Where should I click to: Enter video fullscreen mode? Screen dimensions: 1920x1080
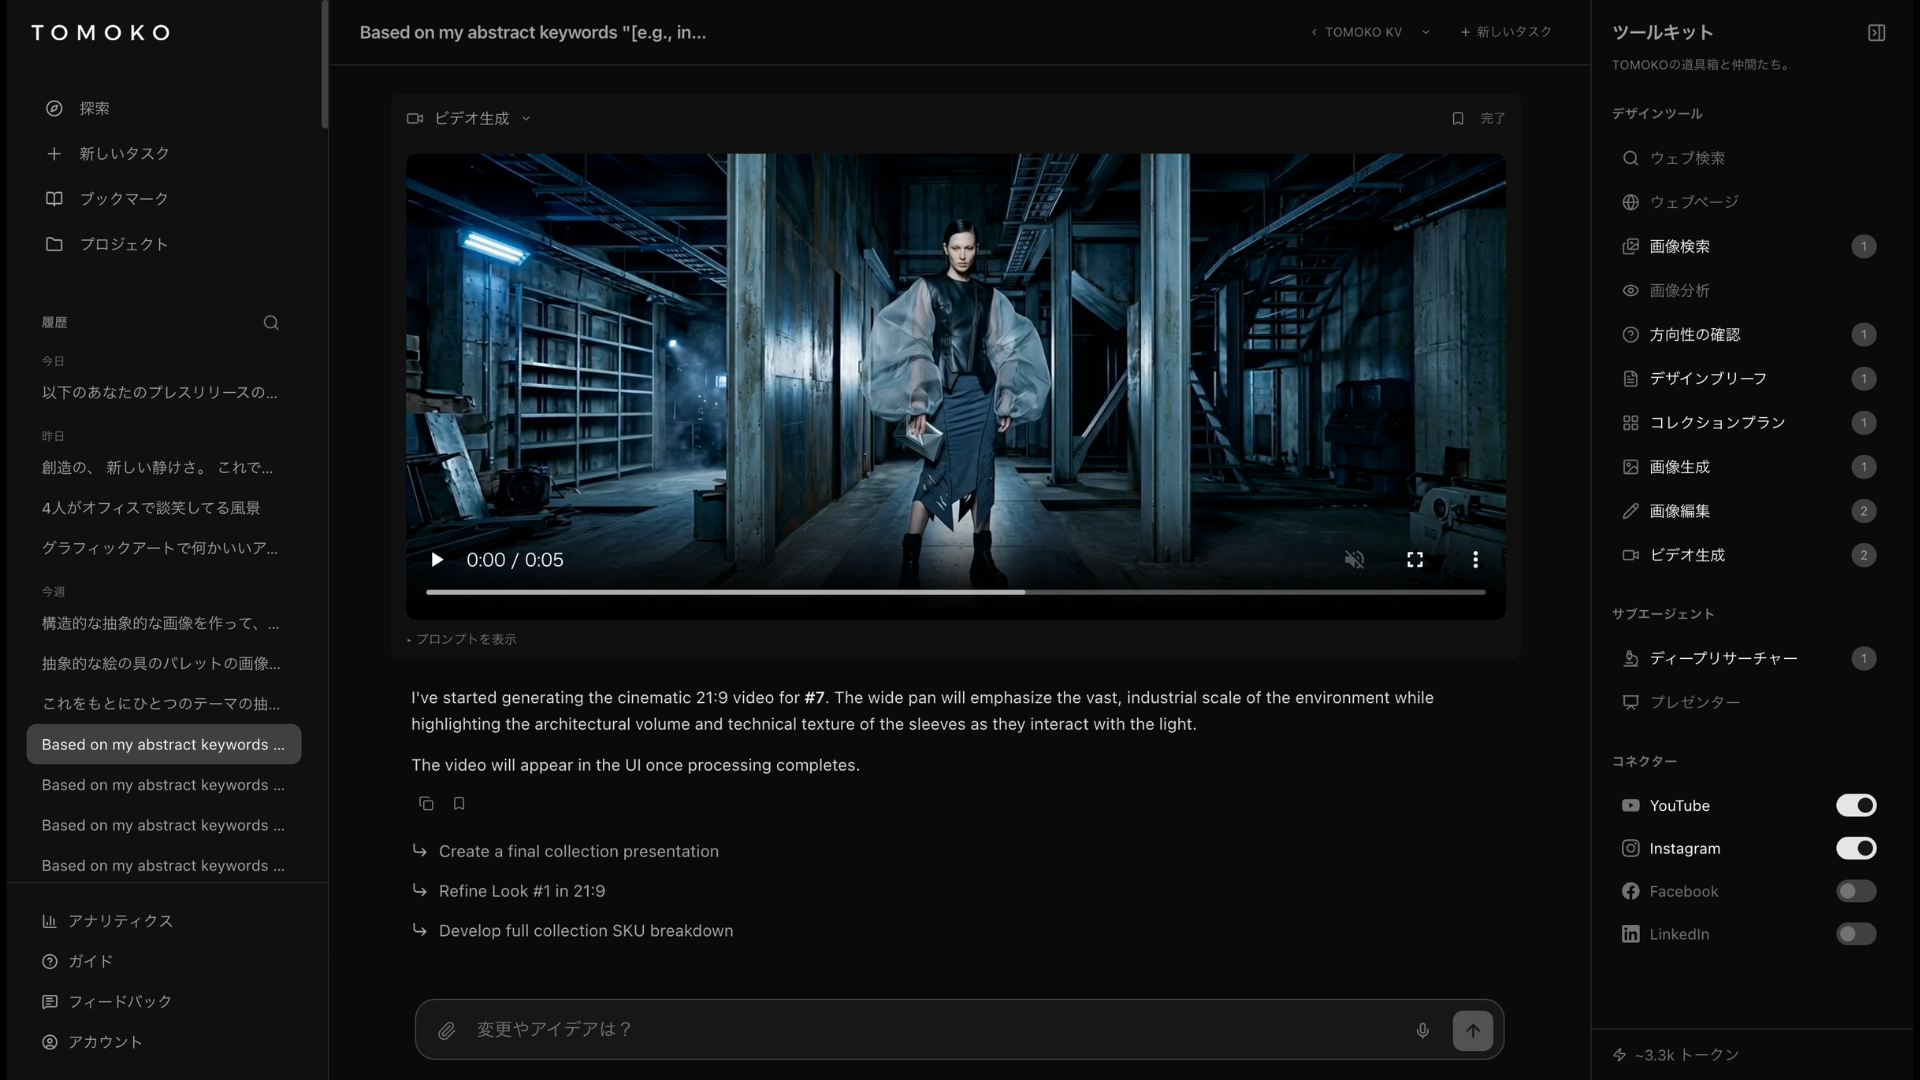(1415, 560)
